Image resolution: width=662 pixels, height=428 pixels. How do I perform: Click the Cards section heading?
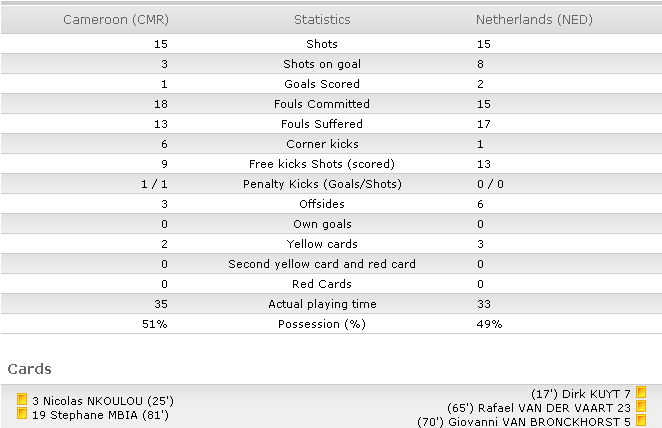point(30,369)
